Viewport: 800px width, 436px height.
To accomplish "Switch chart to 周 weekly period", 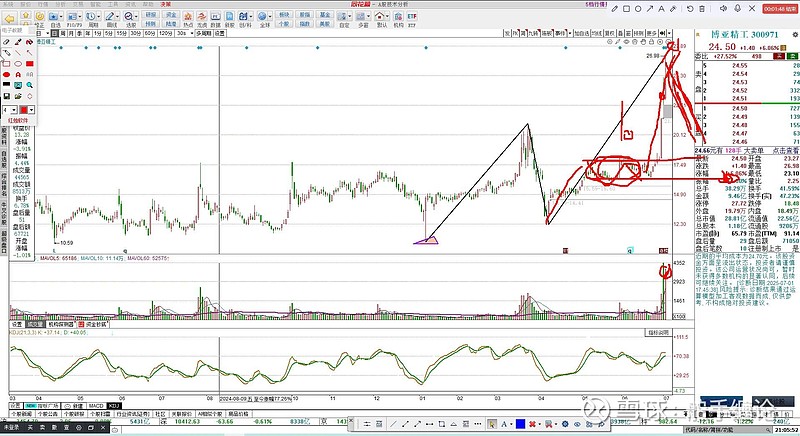I will point(63,33).
